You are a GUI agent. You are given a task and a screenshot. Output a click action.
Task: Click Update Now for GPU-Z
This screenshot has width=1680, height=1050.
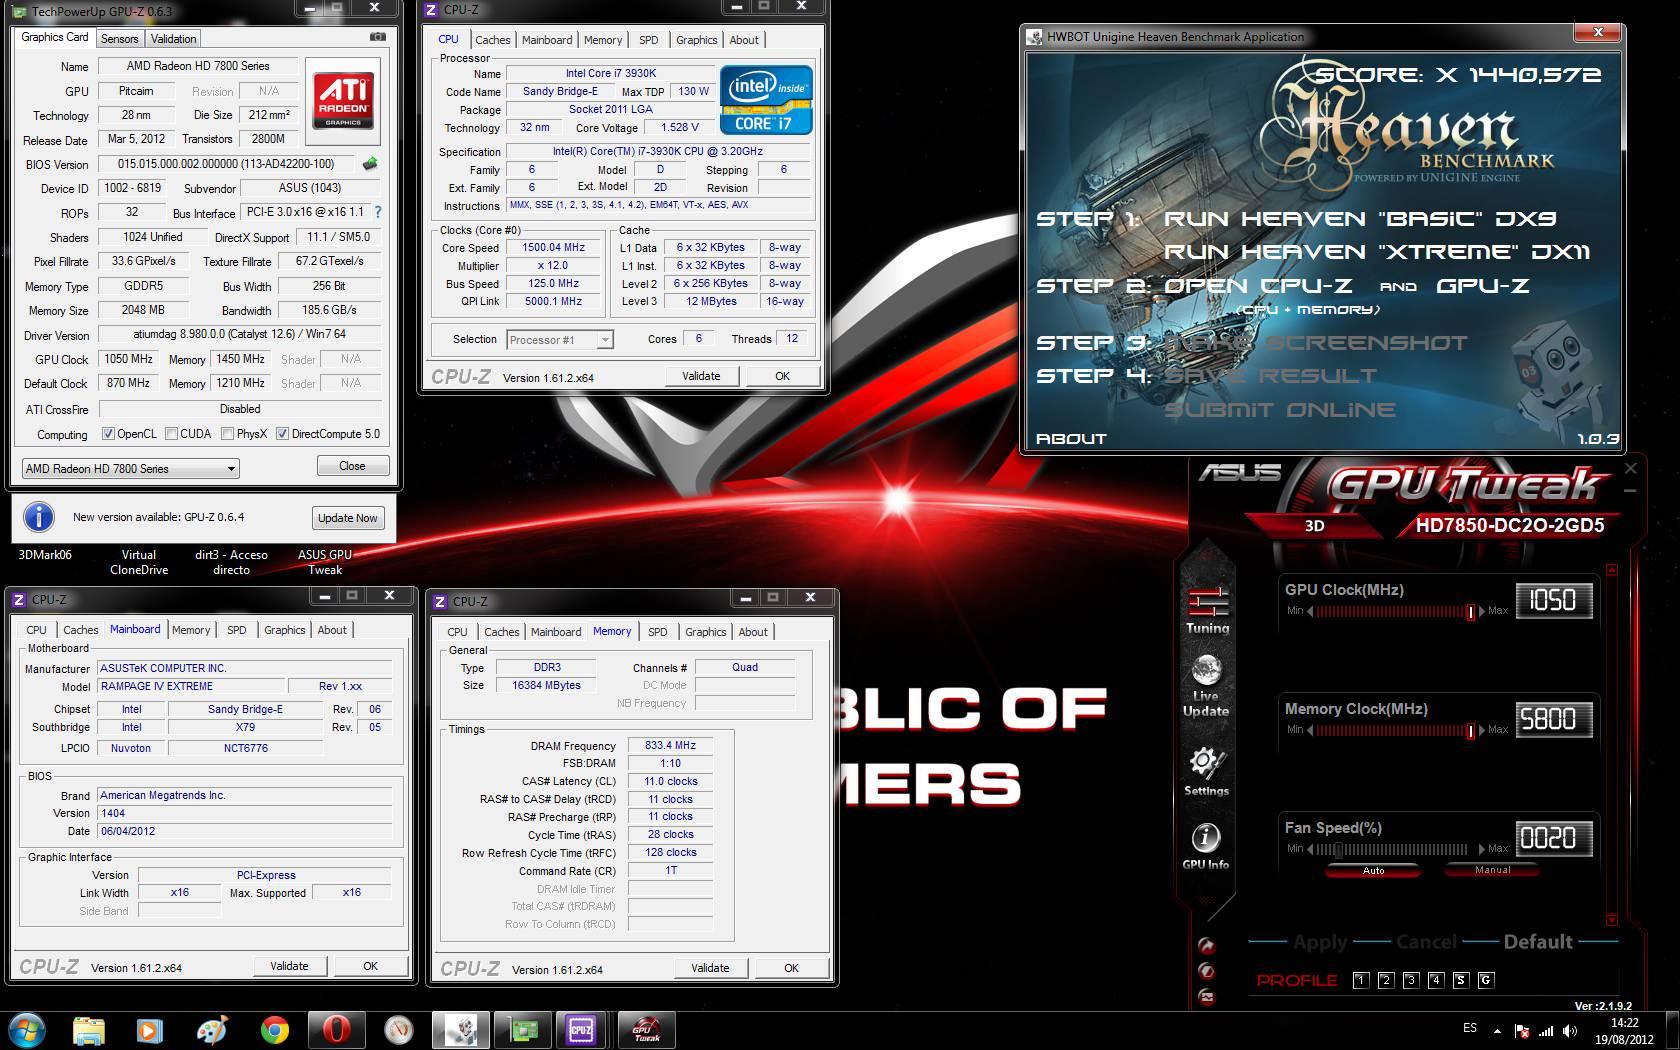[x=347, y=518]
